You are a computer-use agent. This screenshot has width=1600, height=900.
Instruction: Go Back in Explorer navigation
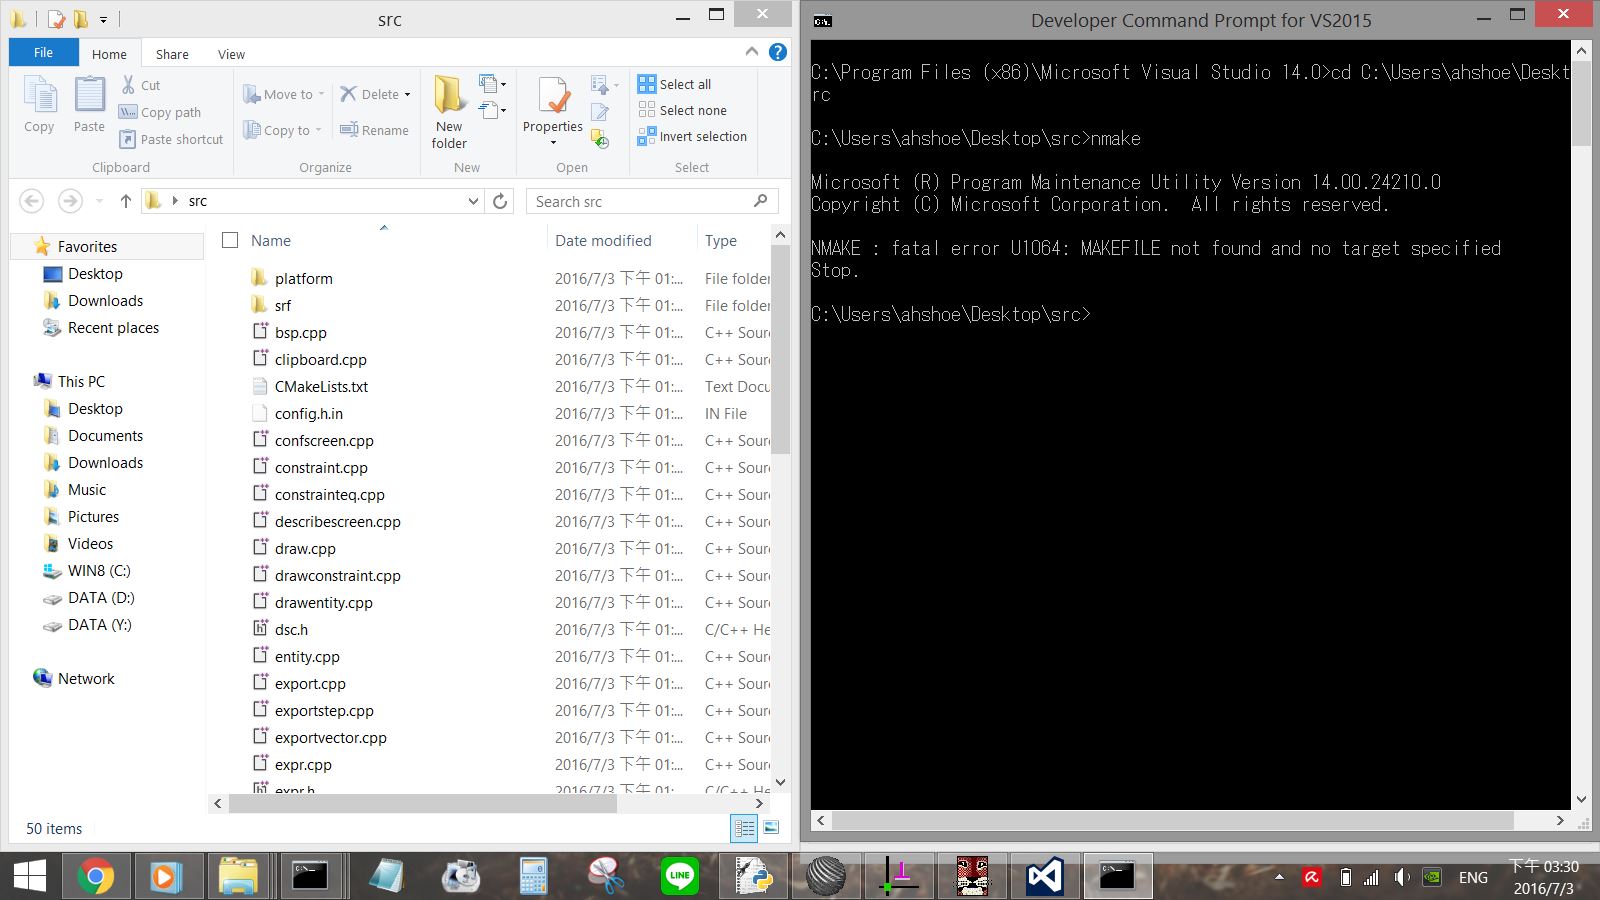[32, 201]
